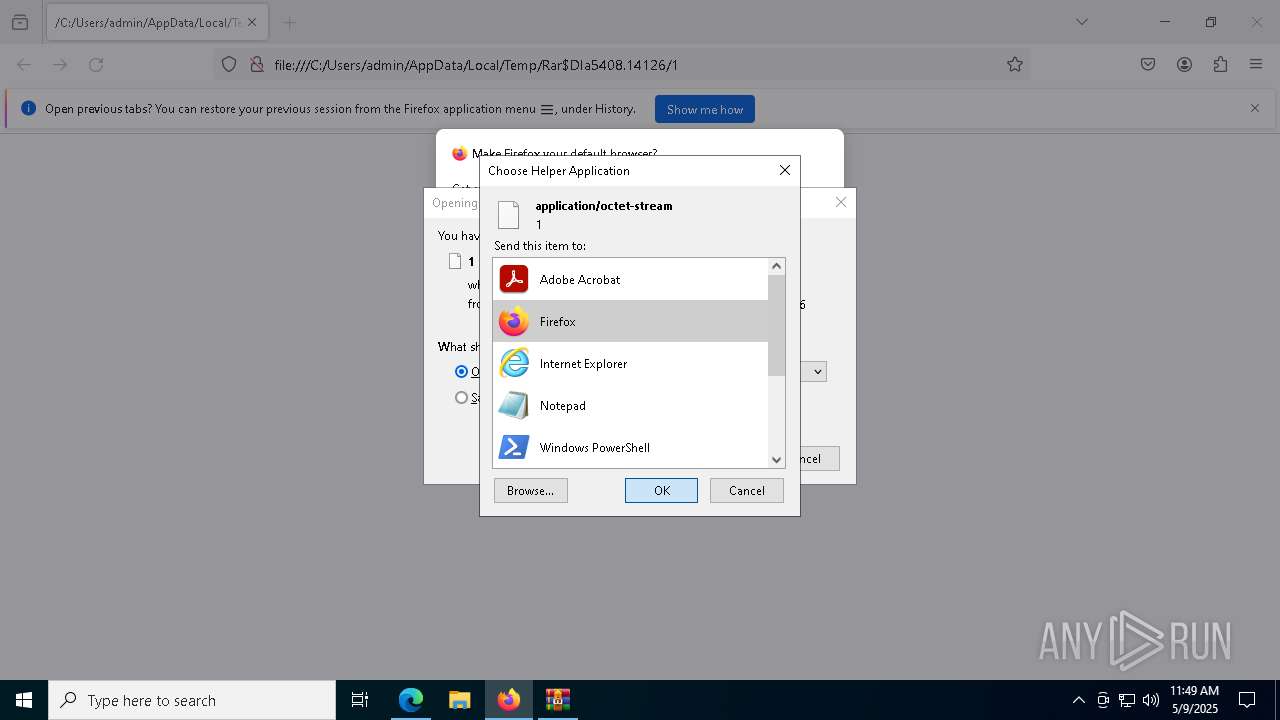
Task: Dismiss the restore session notification bar
Action: tap(1255, 108)
